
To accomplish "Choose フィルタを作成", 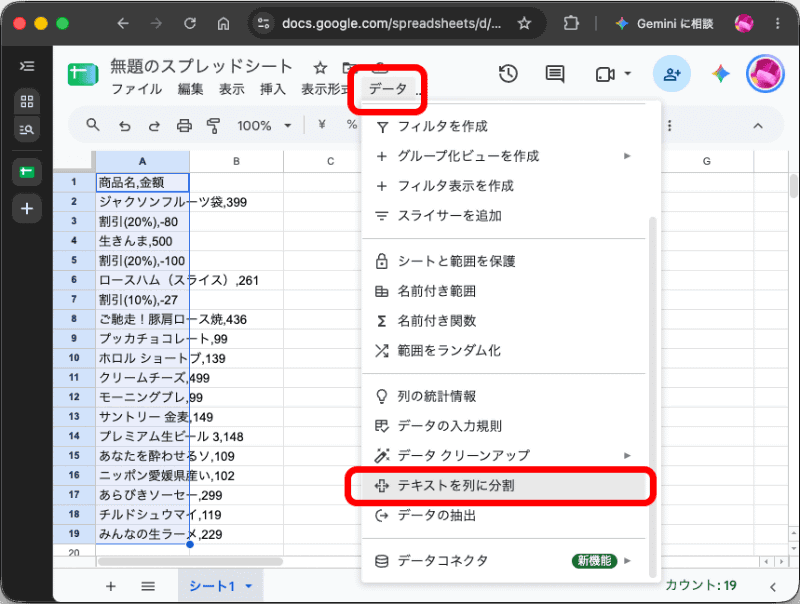I will [x=504, y=126].
